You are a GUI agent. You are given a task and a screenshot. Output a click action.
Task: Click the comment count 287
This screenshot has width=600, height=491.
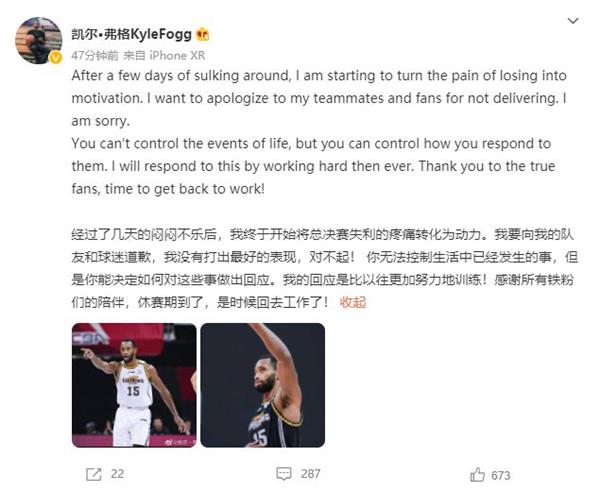pos(310,474)
